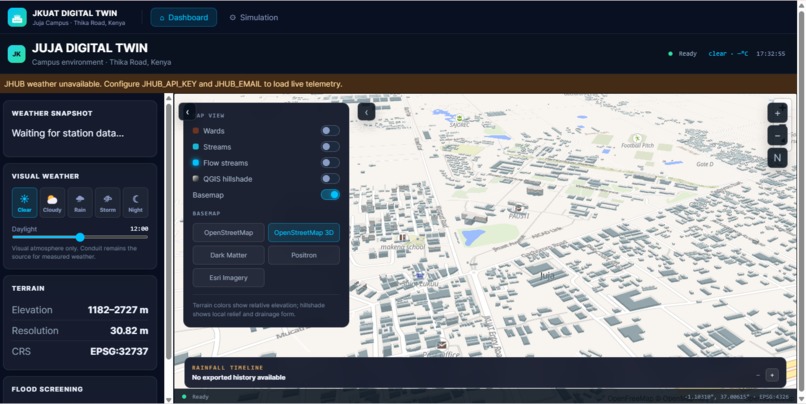Click the CRS value EPSG:32737

click(119, 352)
